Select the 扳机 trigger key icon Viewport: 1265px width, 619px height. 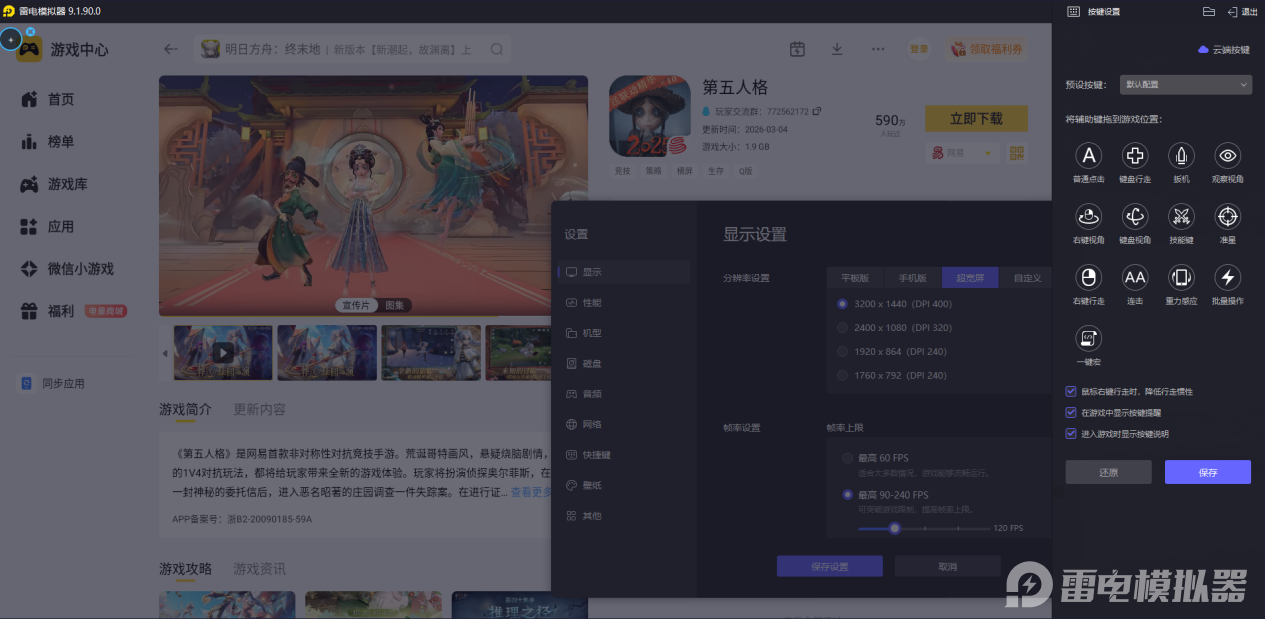click(x=1181, y=156)
